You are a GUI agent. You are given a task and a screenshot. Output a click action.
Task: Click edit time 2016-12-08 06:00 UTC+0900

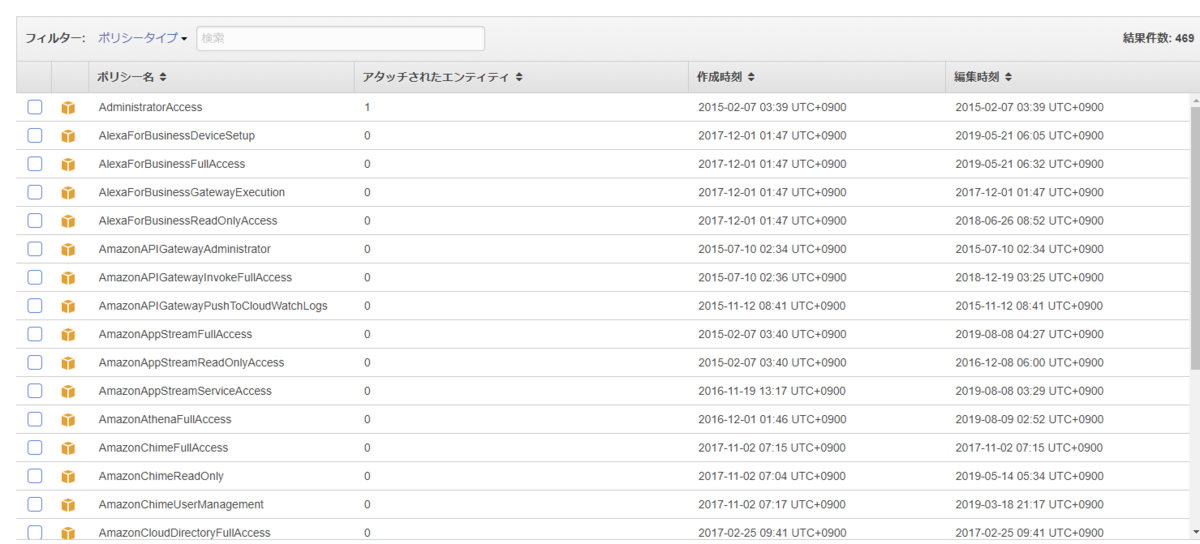tap(1029, 363)
